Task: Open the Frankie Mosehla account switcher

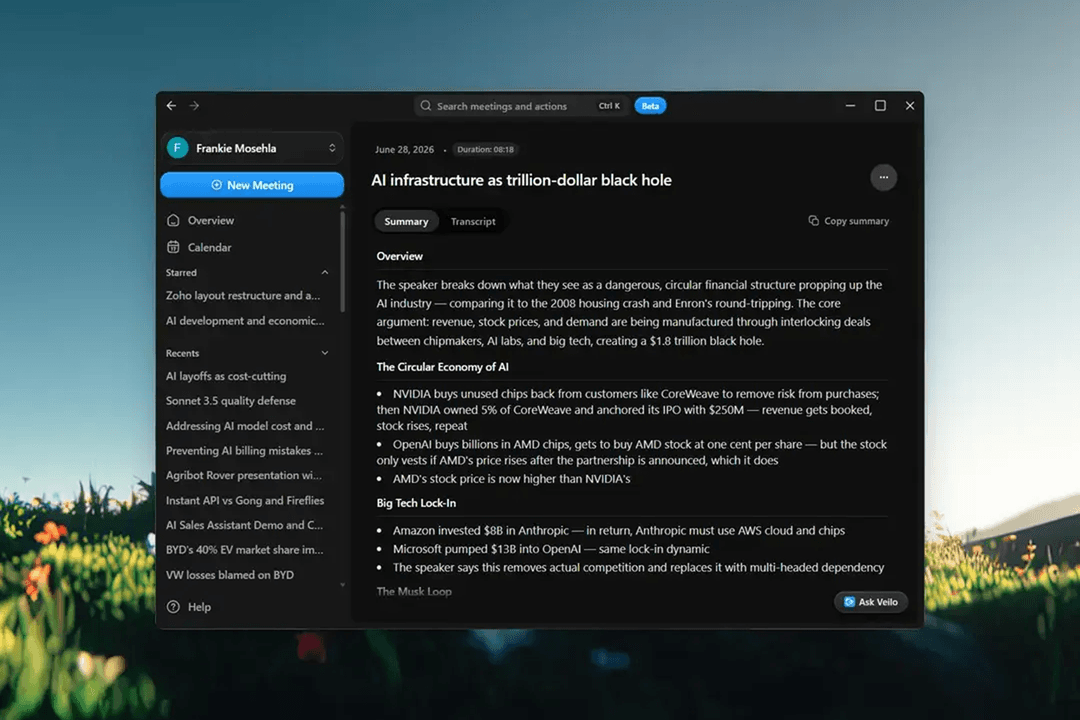Action: pos(252,147)
